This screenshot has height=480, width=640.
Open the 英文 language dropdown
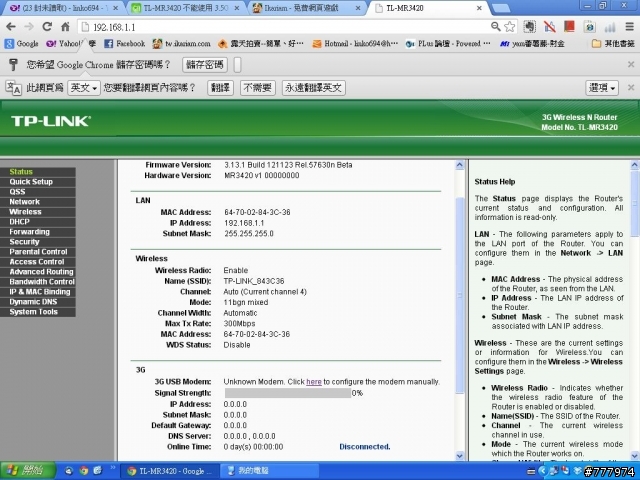tap(84, 88)
